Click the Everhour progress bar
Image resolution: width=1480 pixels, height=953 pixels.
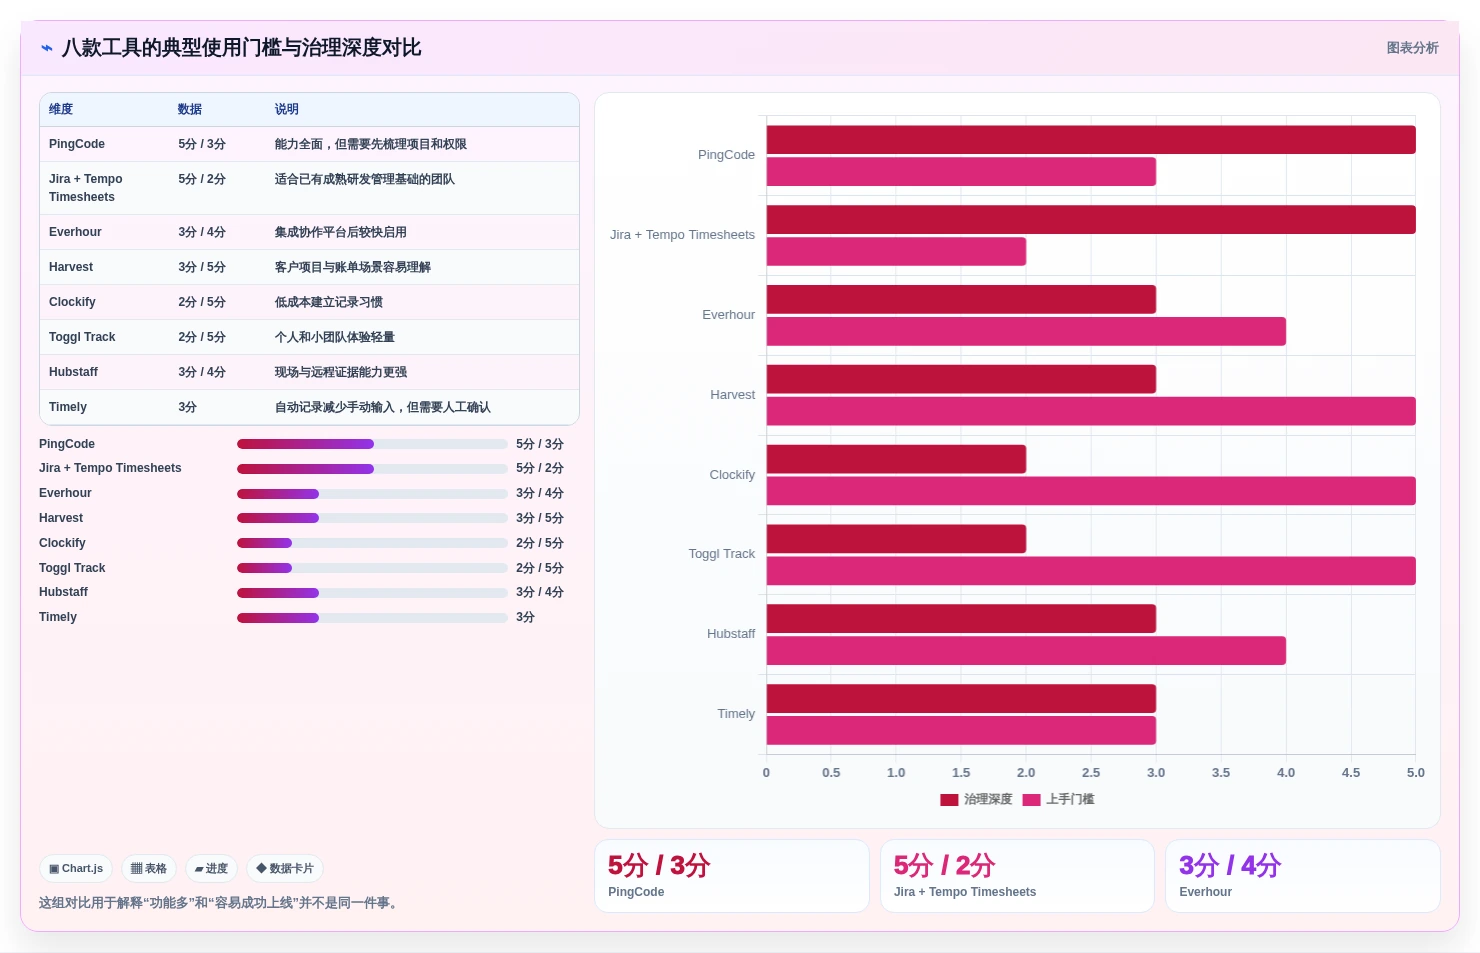[x=372, y=494]
